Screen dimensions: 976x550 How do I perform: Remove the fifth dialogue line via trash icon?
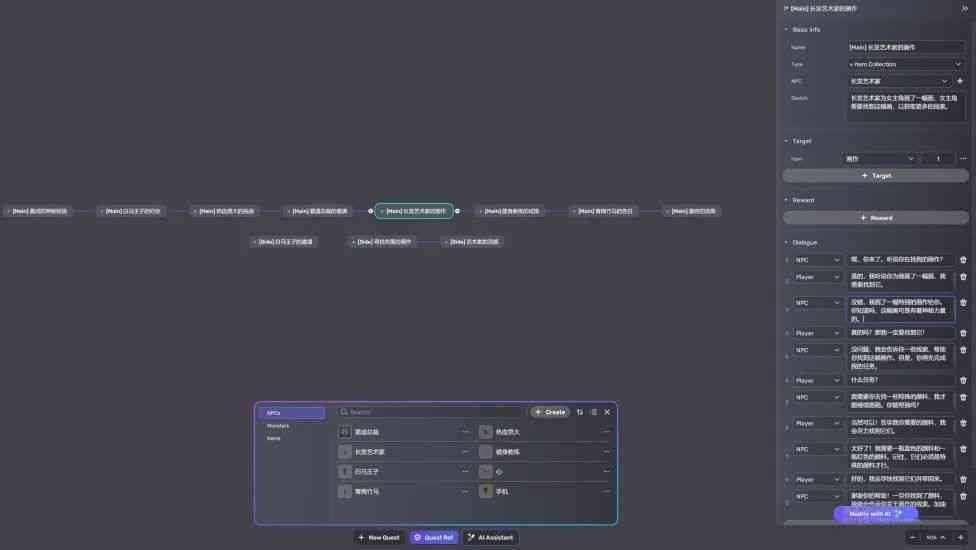tap(963, 350)
